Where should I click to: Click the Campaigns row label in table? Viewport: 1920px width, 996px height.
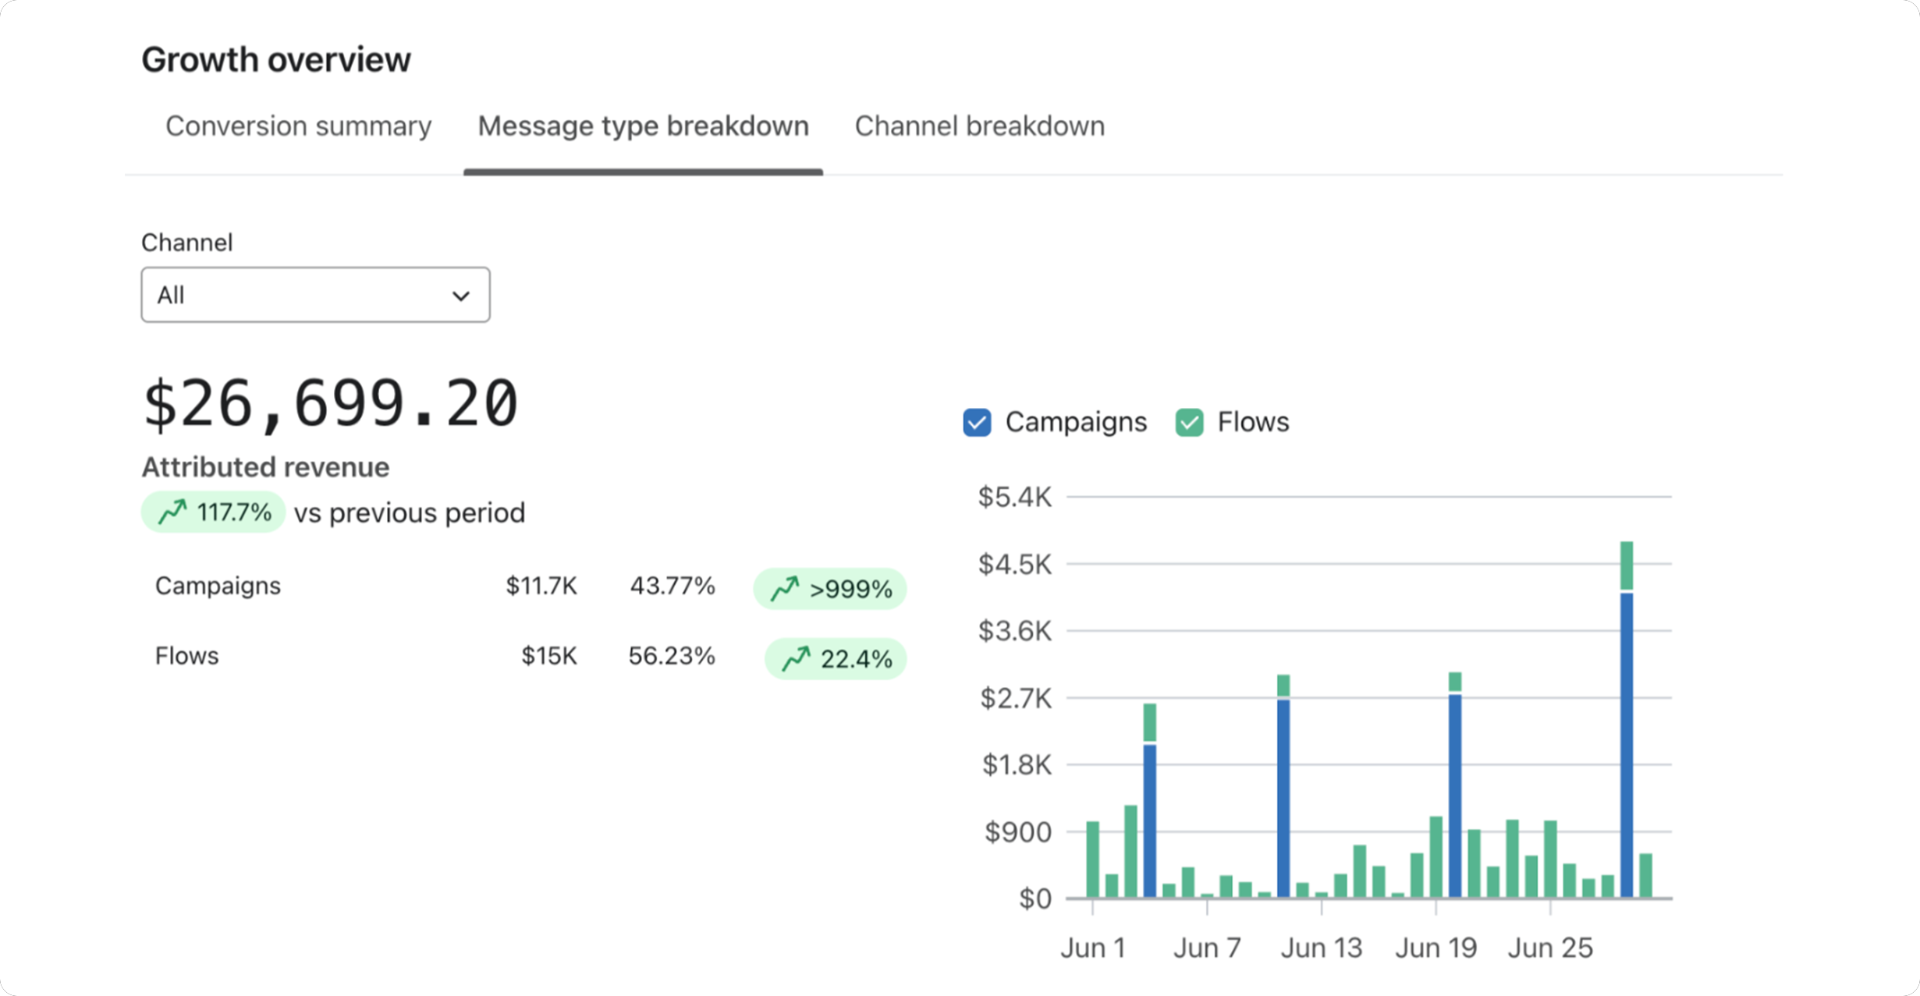click(218, 586)
